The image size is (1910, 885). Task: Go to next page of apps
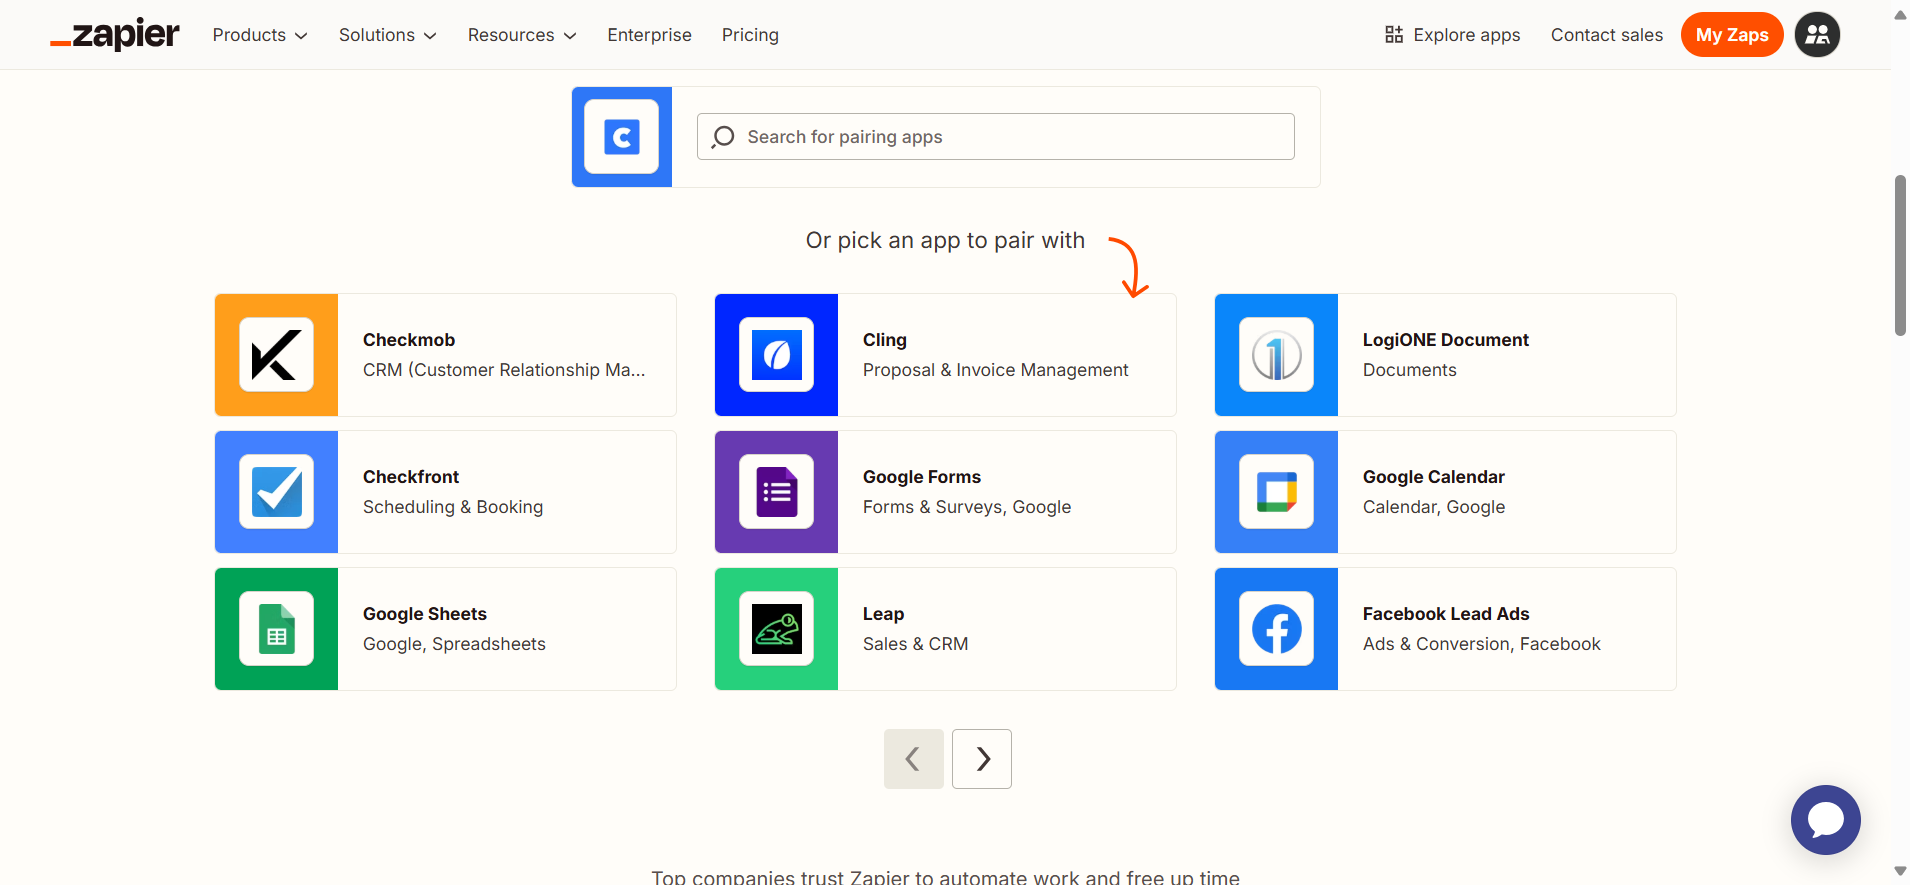point(982,759)
